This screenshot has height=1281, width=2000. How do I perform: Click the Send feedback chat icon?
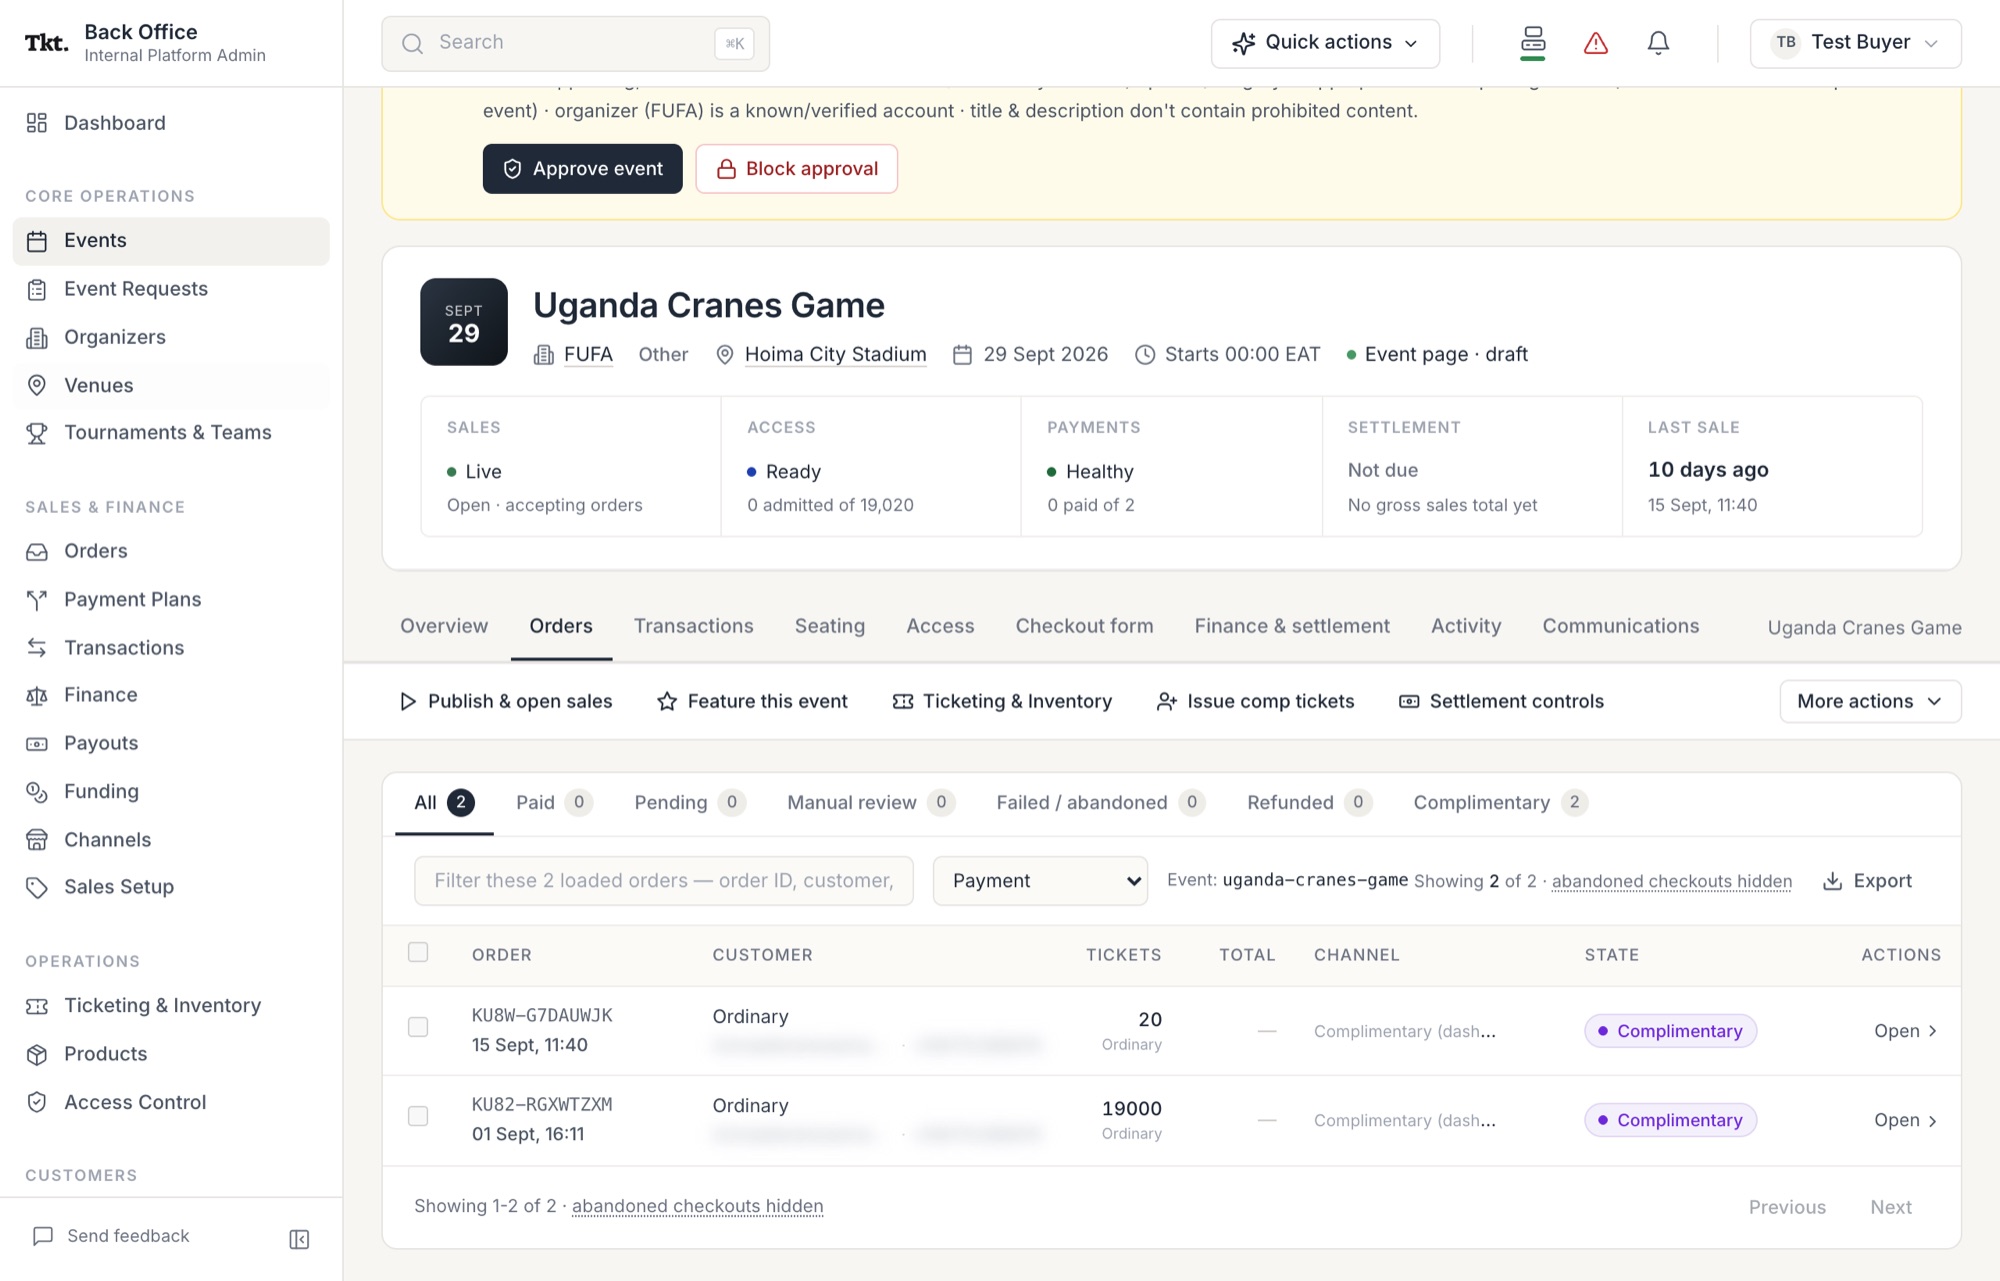[x=43, y=1236]
